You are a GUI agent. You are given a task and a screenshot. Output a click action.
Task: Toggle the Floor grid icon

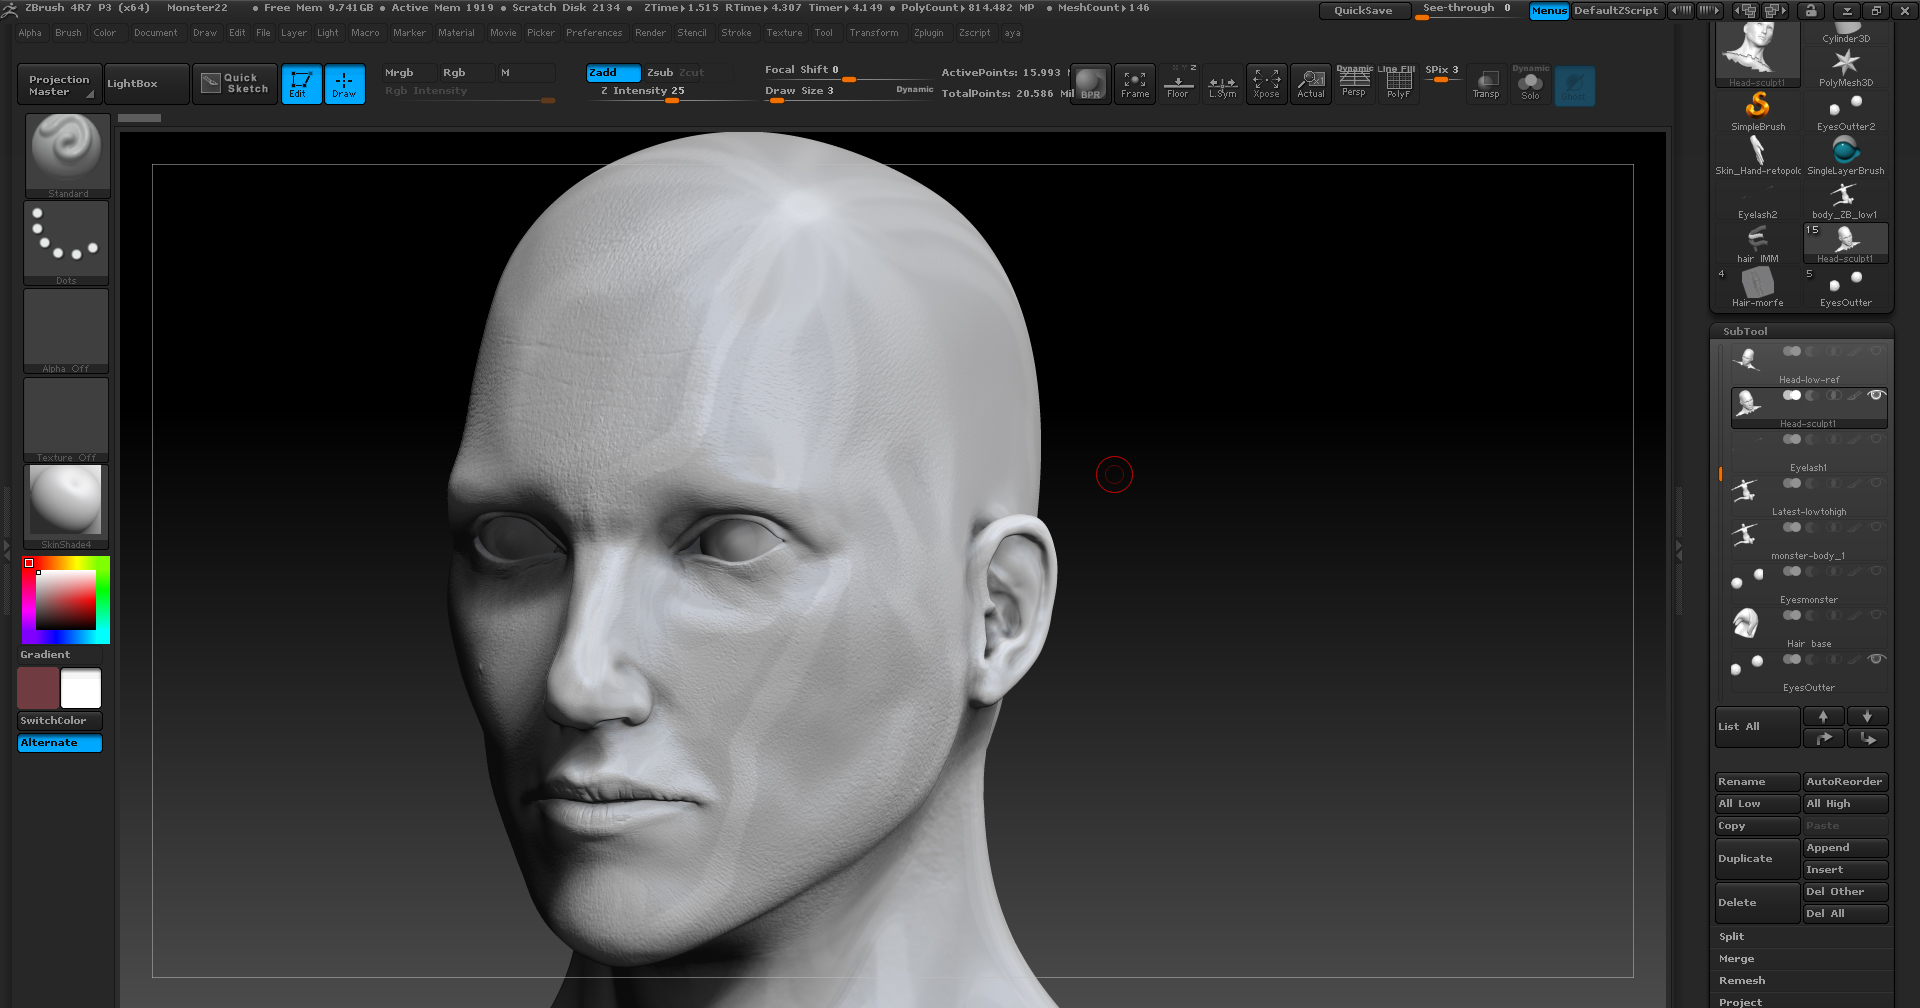tap(1178, 84)
